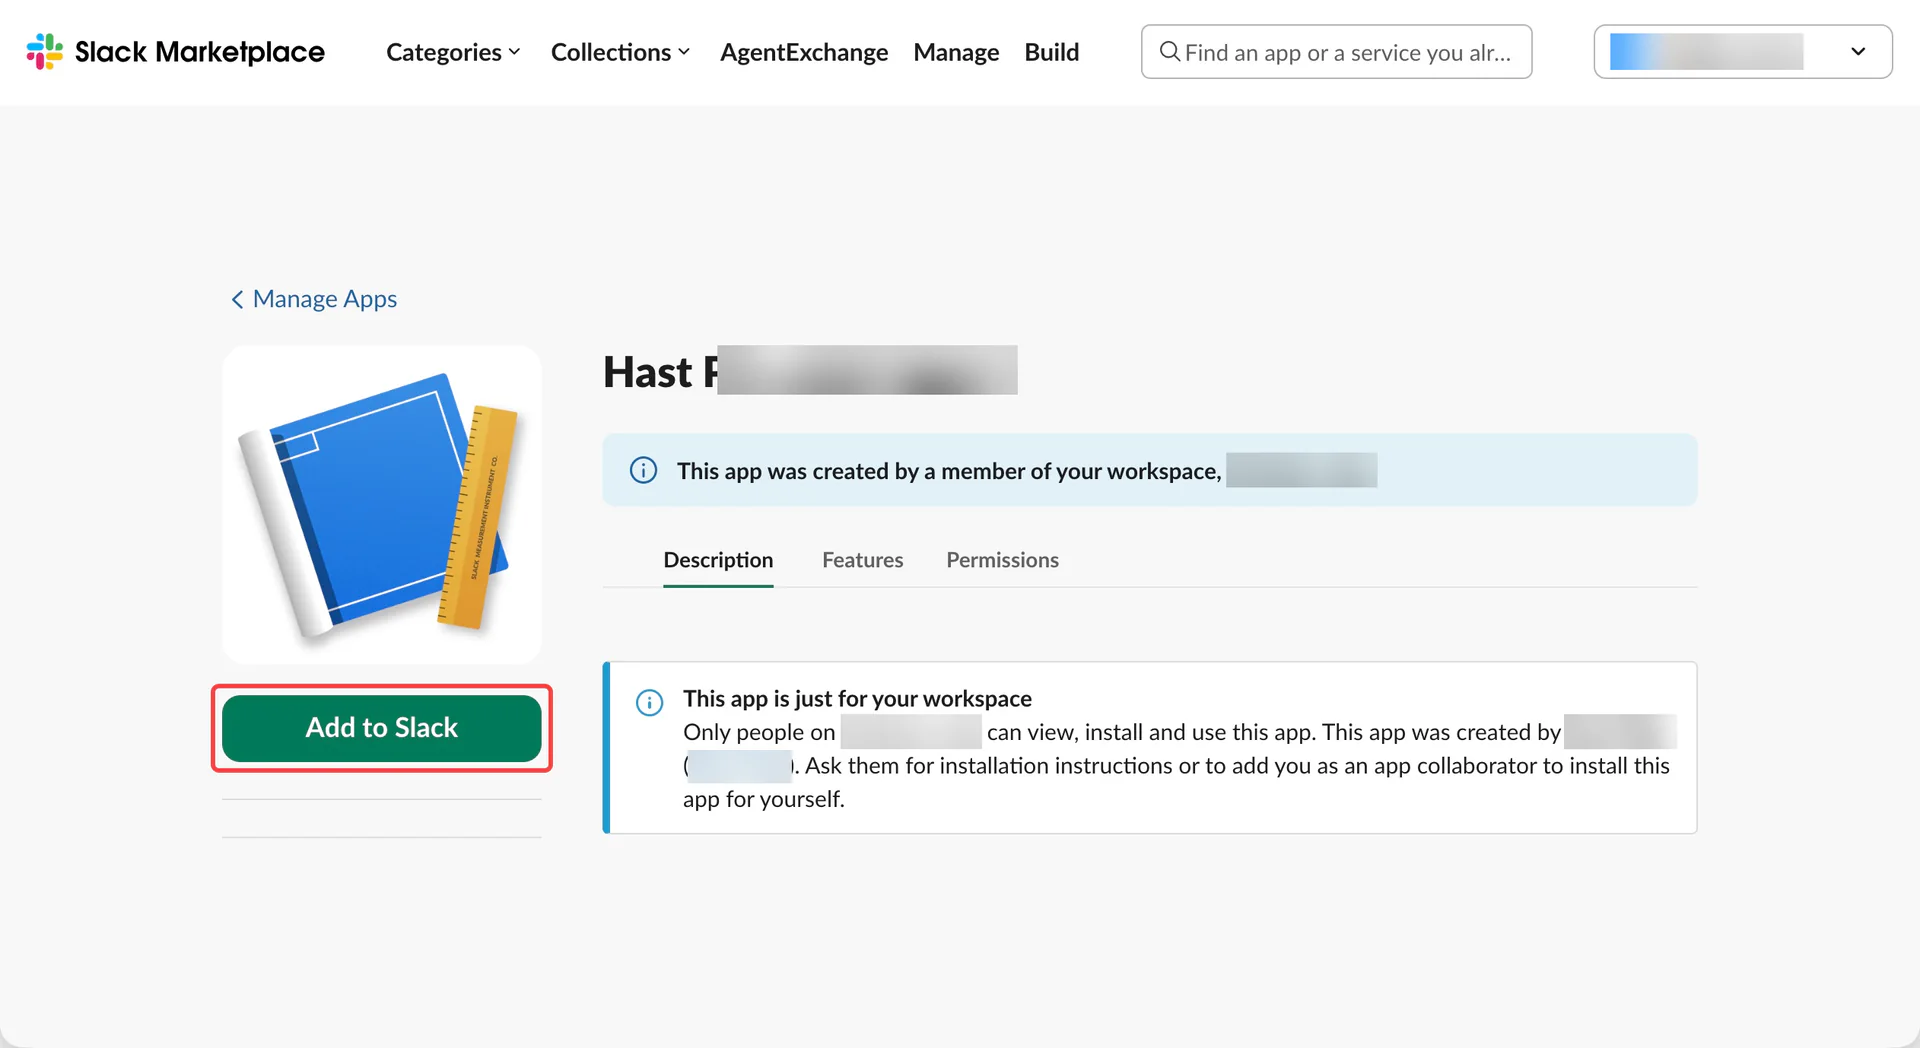Viewport: 1920px width, 1048px height.
Task: Expand the Collections dropdown menu
Action: (x=620, y=52)
